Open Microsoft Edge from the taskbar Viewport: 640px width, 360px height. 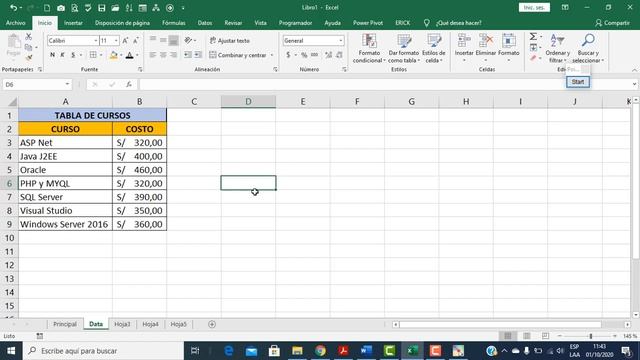pyautogui.click(x=229, y=351)
